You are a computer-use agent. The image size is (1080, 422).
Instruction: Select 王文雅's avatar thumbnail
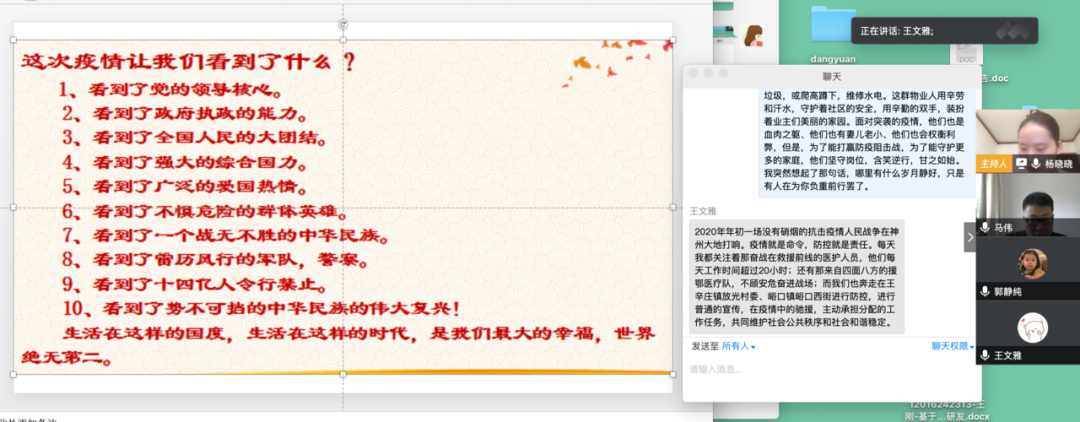1030,327
